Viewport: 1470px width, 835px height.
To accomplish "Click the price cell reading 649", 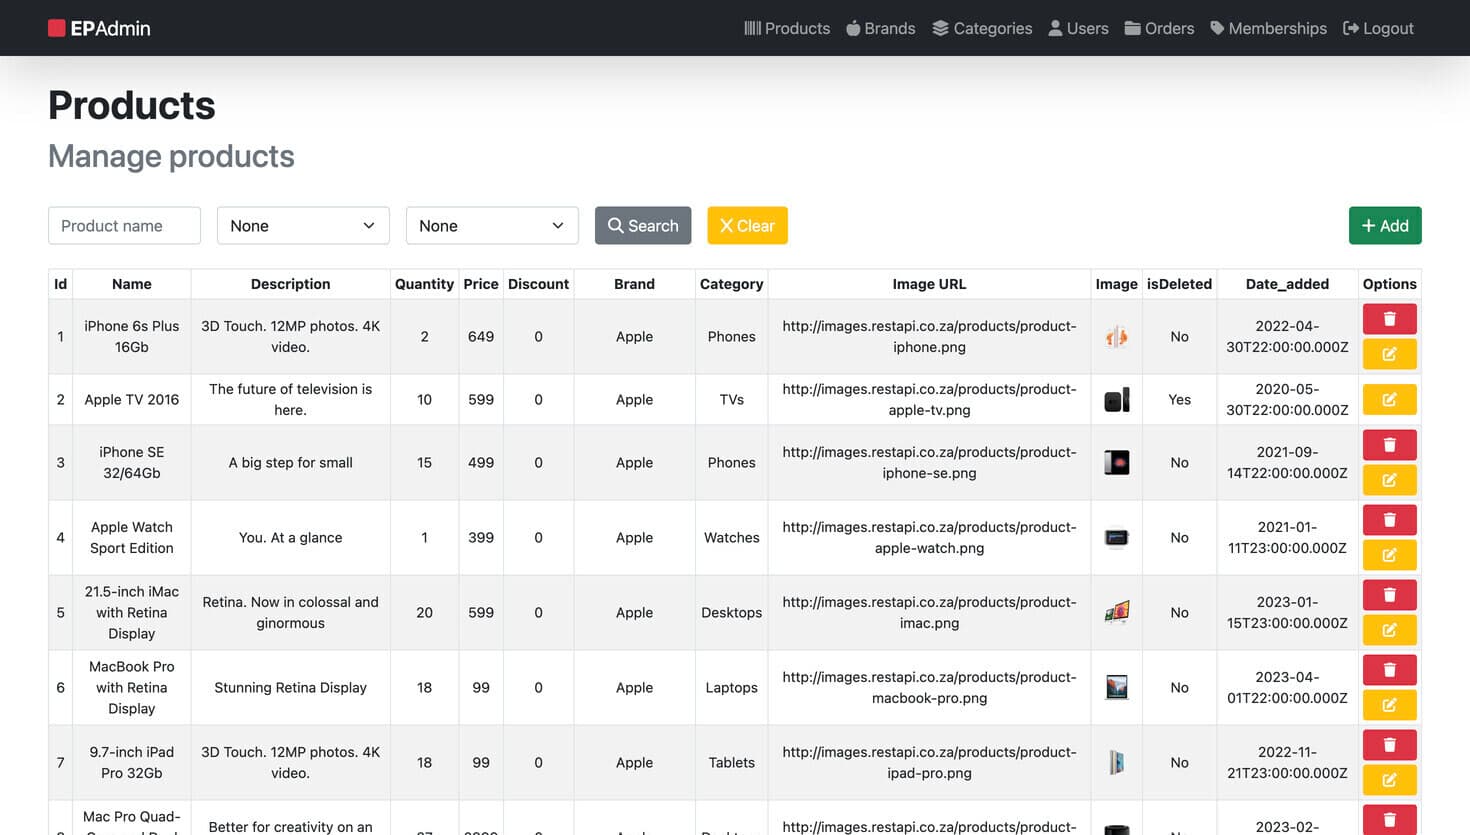I will 481,337.
